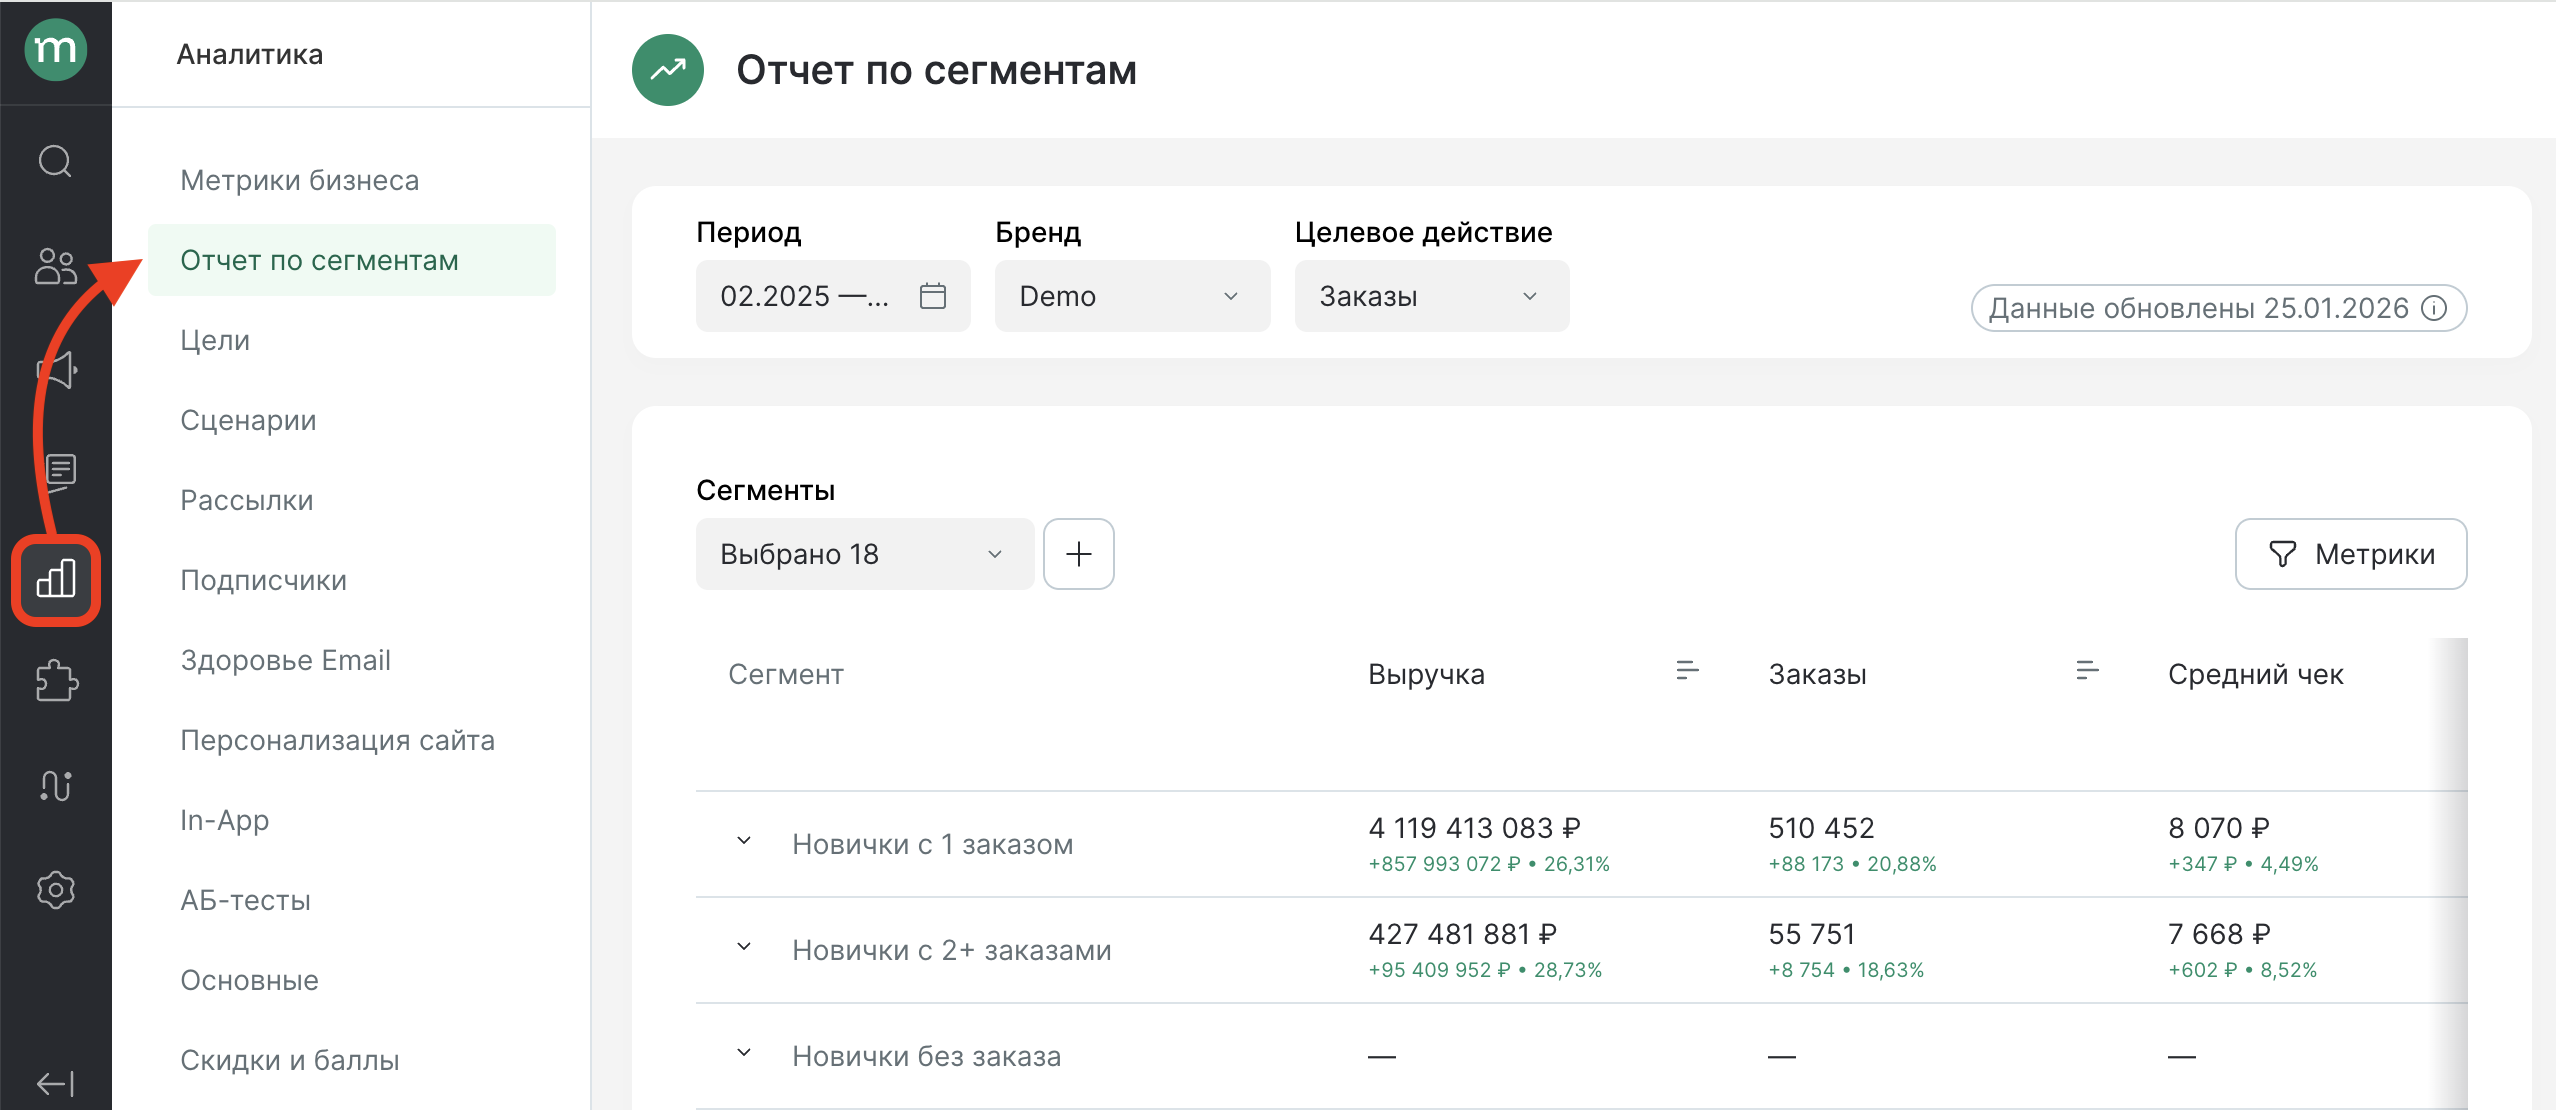Collapse sidebar with the arrow icon at bottom
Viewport: 2556px width, 1110px height.
[x=55, y=1083]
